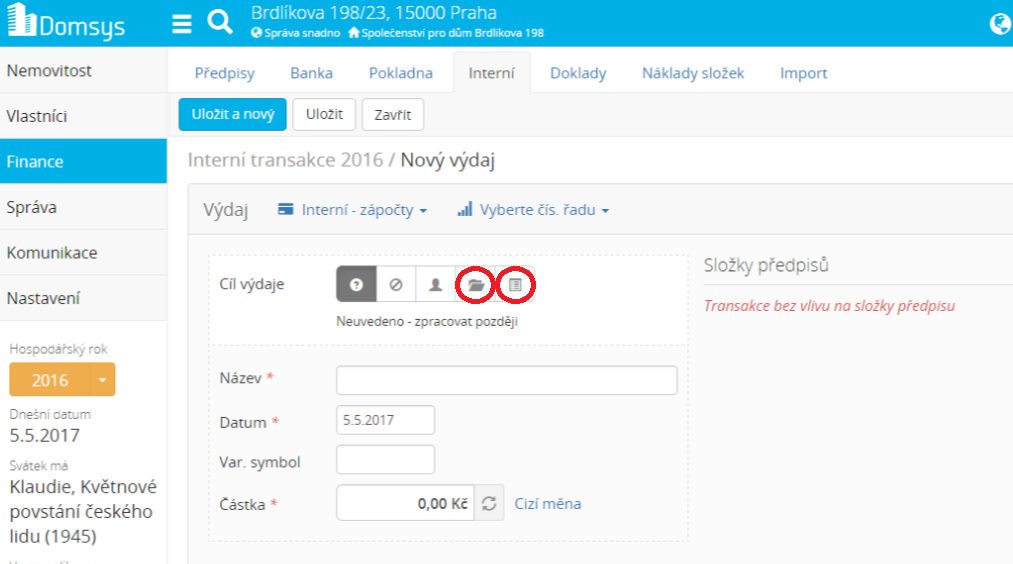
Task: Open Komunikace in the sidebar
Action: [x=83, y=253]
